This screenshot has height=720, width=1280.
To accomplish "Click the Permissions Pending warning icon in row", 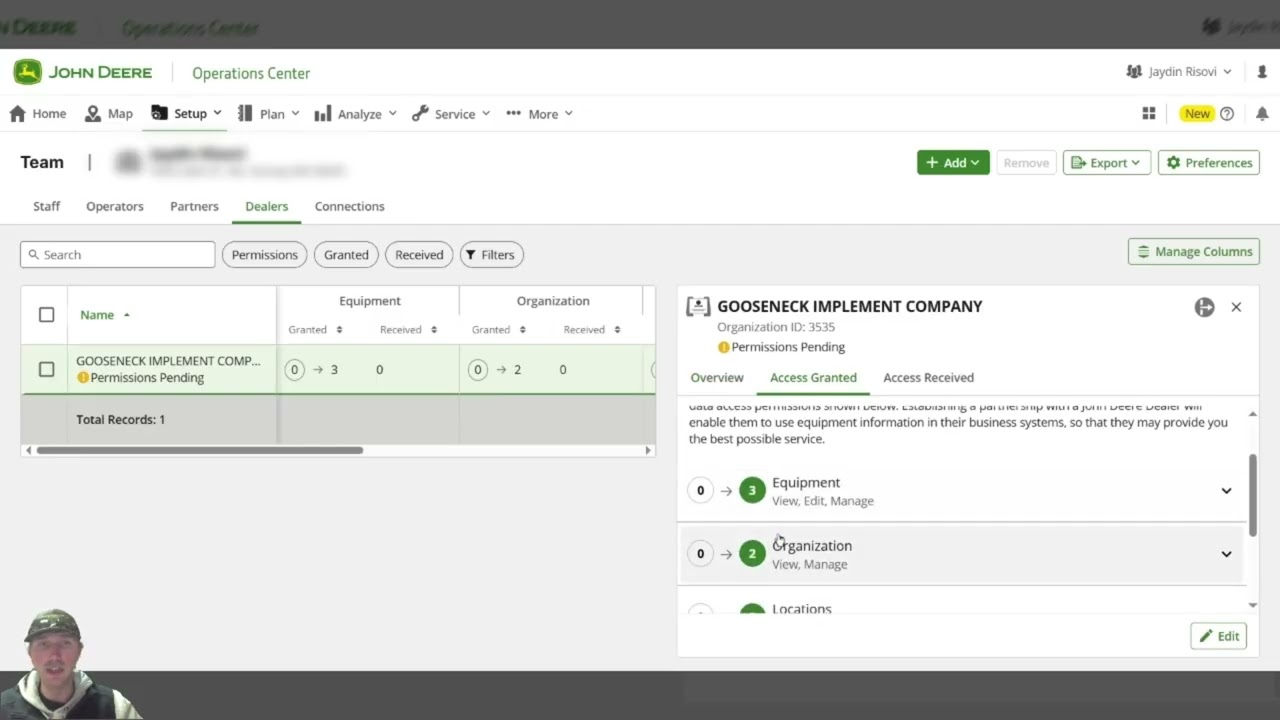I will [x=83, y=378].
